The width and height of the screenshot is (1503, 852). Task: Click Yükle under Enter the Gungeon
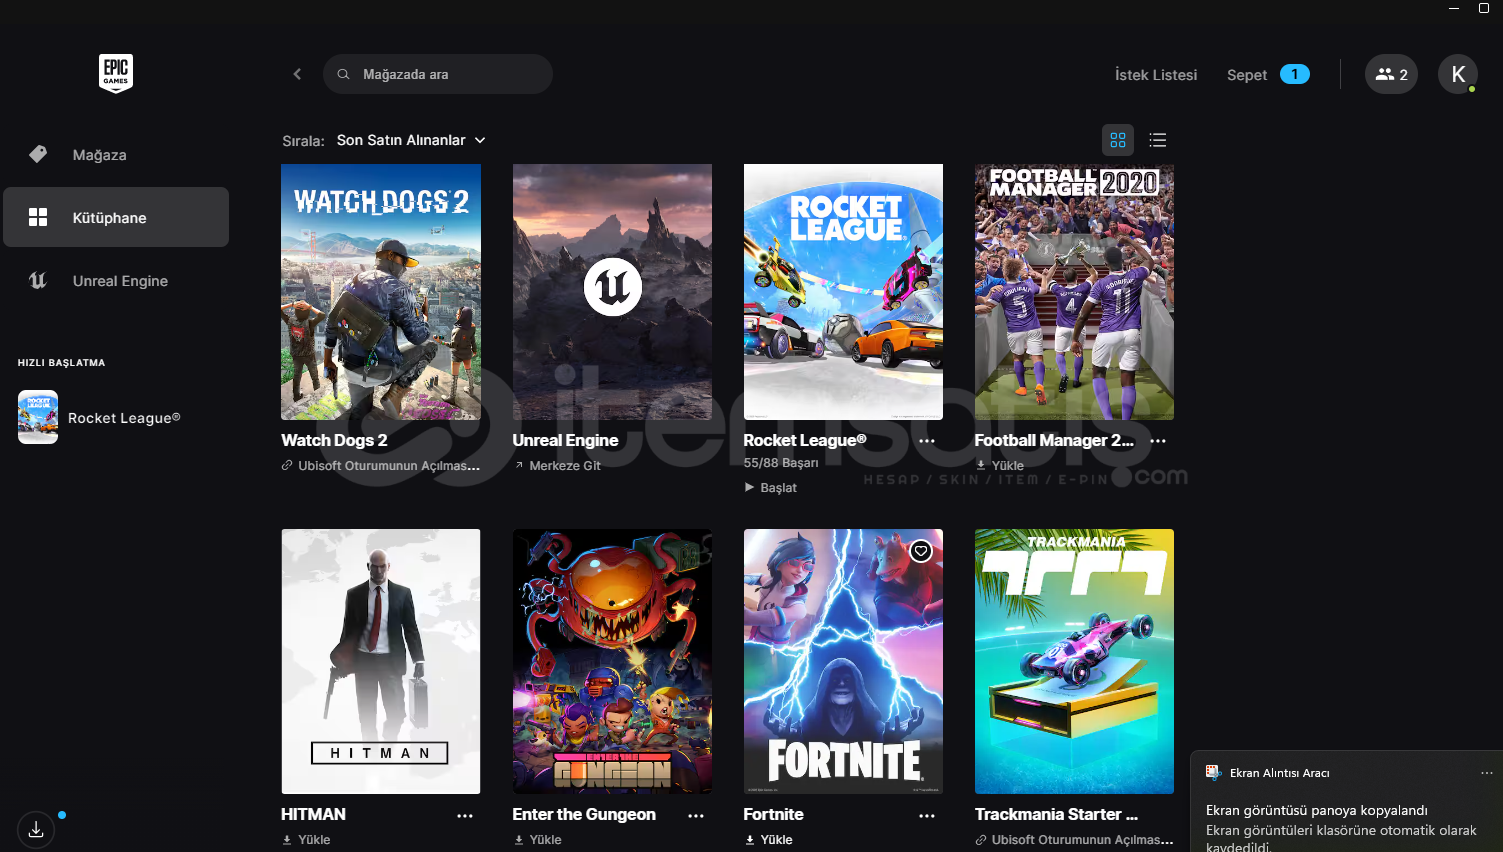pos(538,840)
